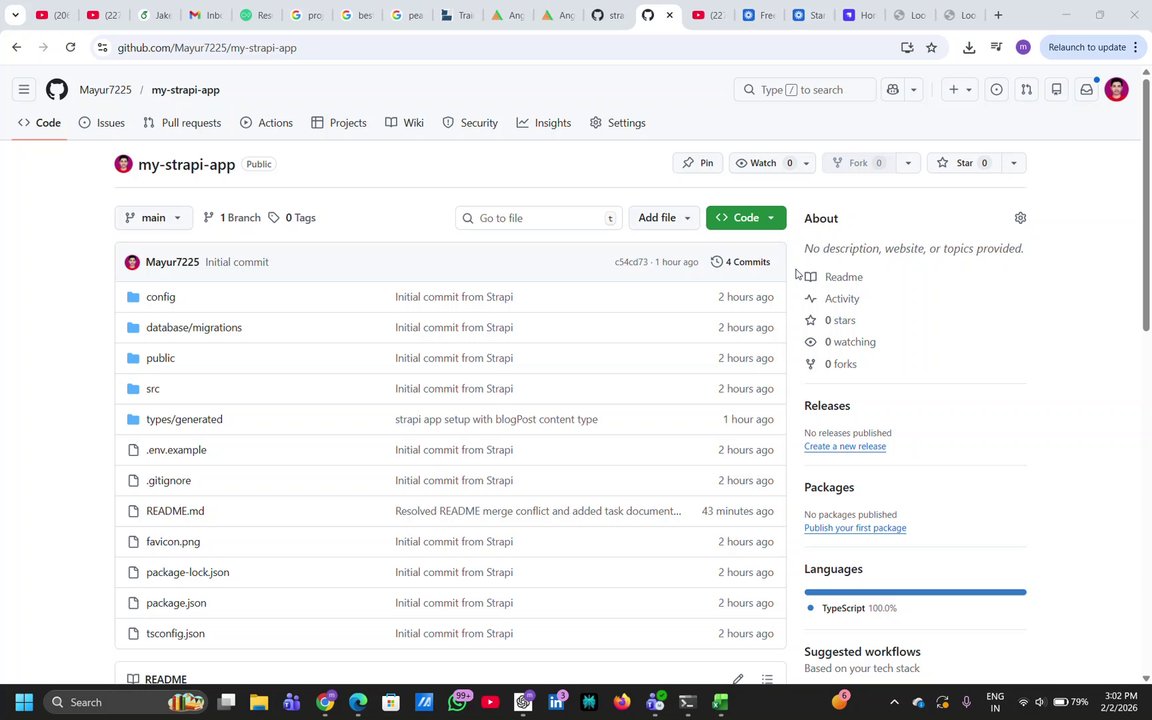Open the 1 Branch link
Screen dimensions: 1152x720
(232, 217)
